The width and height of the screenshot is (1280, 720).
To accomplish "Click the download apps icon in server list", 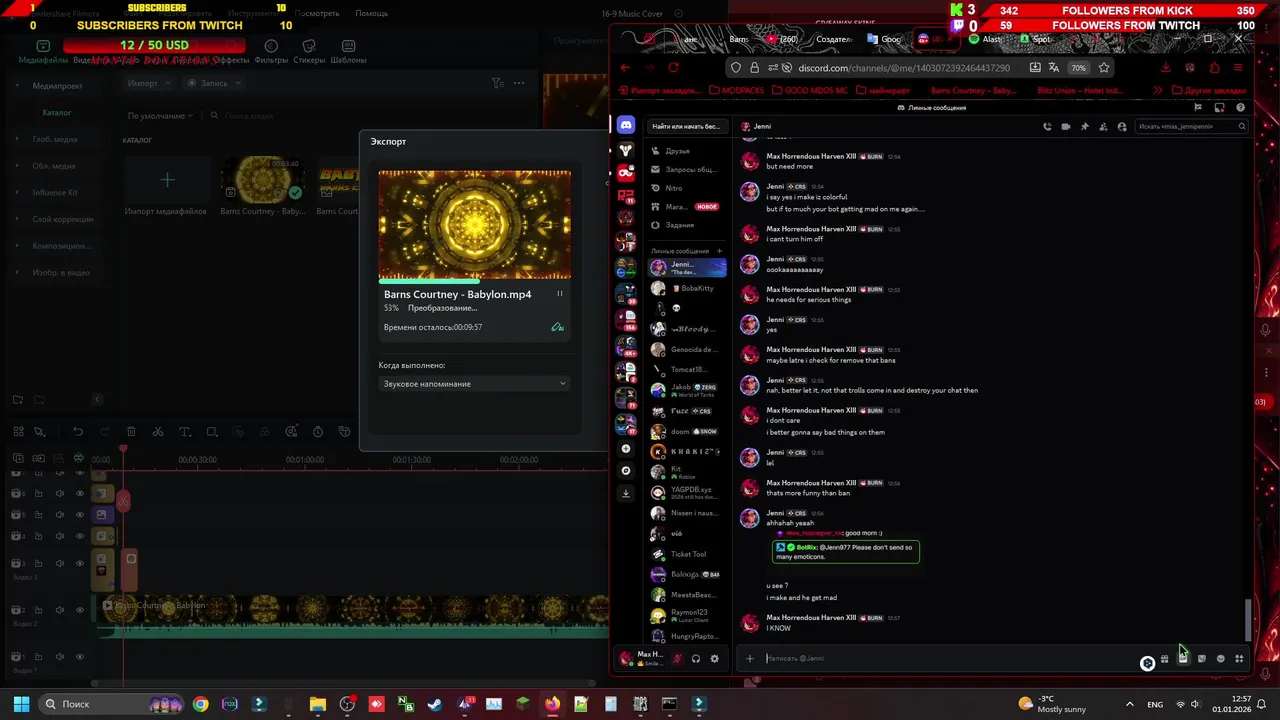I will (626, 492).
